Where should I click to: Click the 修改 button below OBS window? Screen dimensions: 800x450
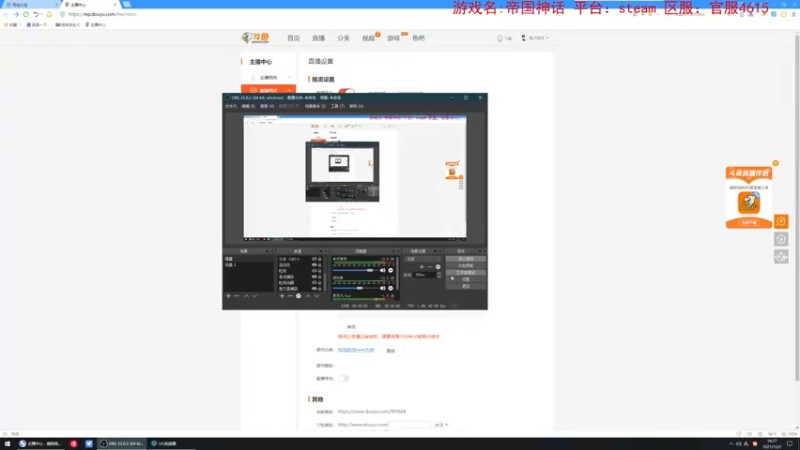351,327
